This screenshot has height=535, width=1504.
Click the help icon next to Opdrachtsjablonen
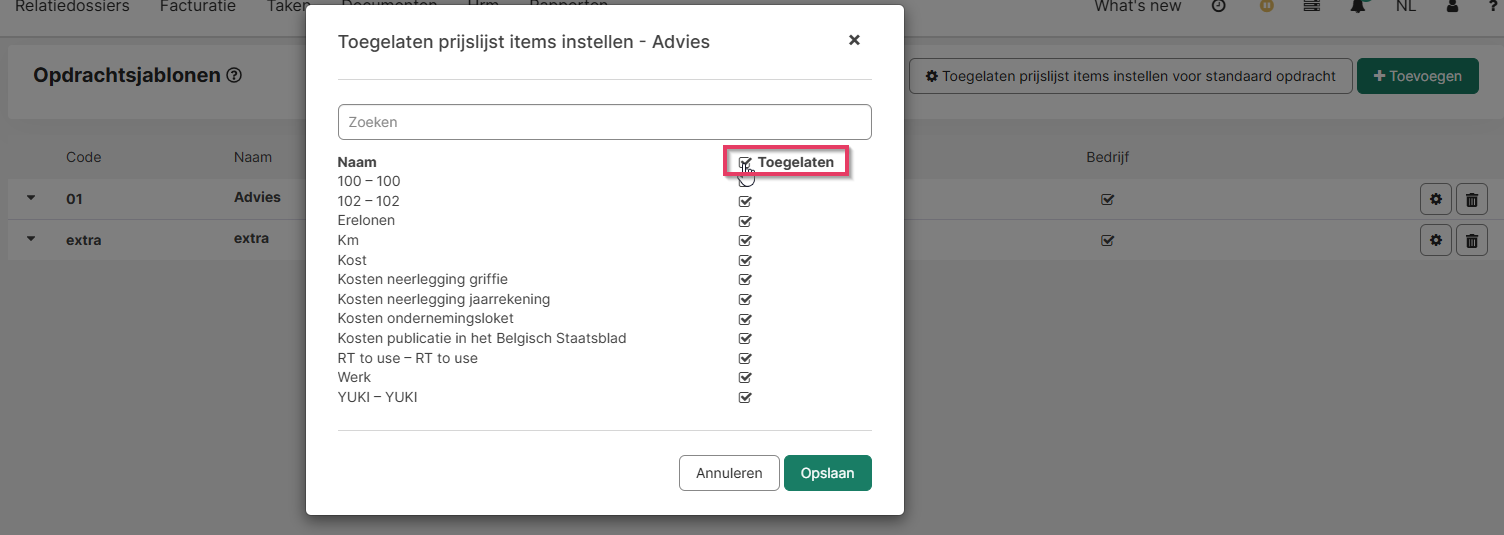click(235, 75)
